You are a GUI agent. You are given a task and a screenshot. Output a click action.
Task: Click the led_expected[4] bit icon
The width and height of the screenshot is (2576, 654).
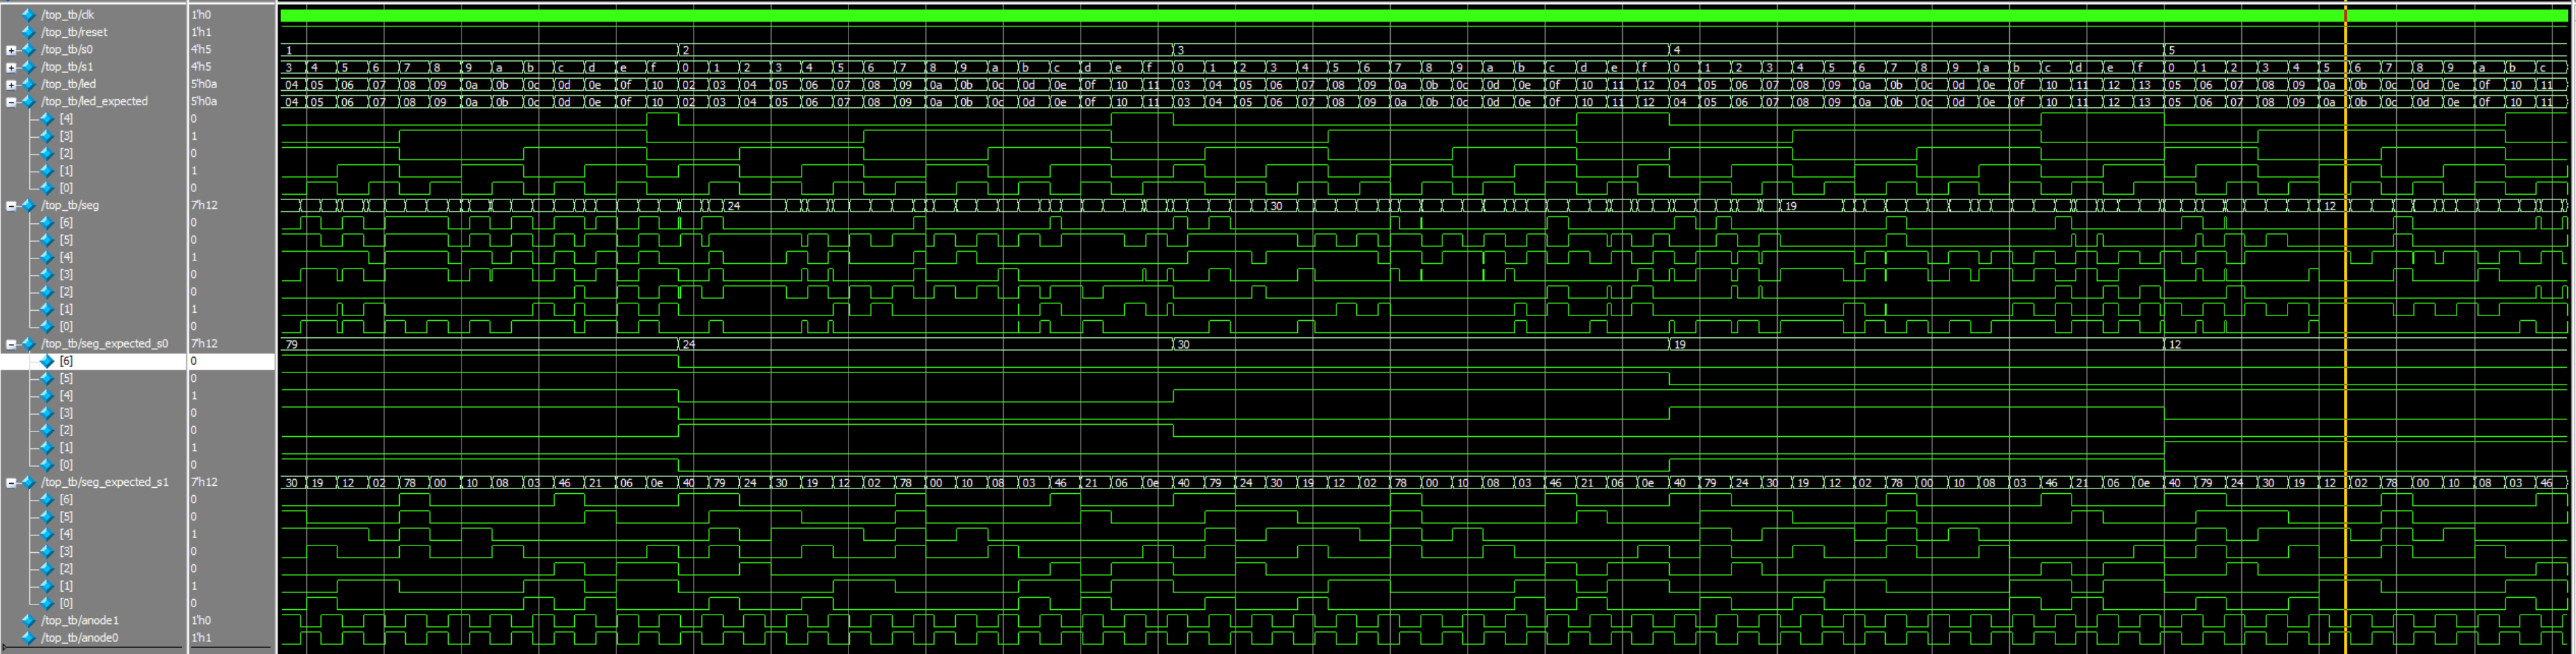pyautogui.click(x=47, y=118)
